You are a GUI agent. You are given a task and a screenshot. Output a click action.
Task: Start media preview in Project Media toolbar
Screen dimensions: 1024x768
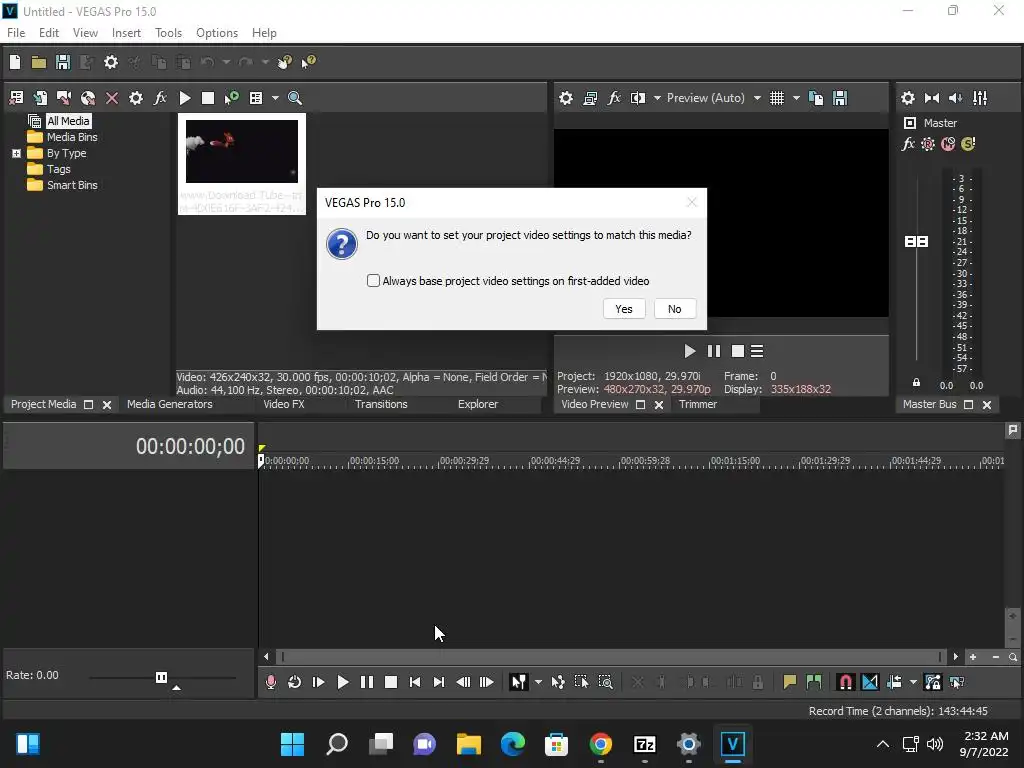tap(185, 98)
